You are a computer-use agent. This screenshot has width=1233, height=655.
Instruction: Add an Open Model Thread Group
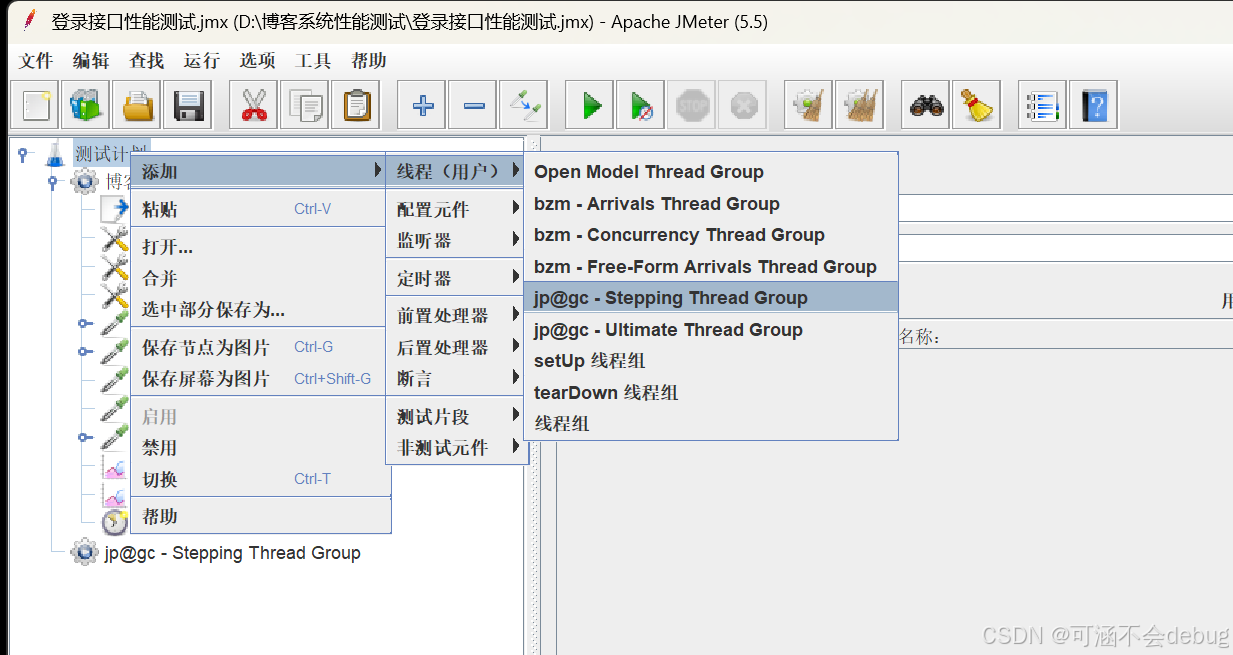711,172
